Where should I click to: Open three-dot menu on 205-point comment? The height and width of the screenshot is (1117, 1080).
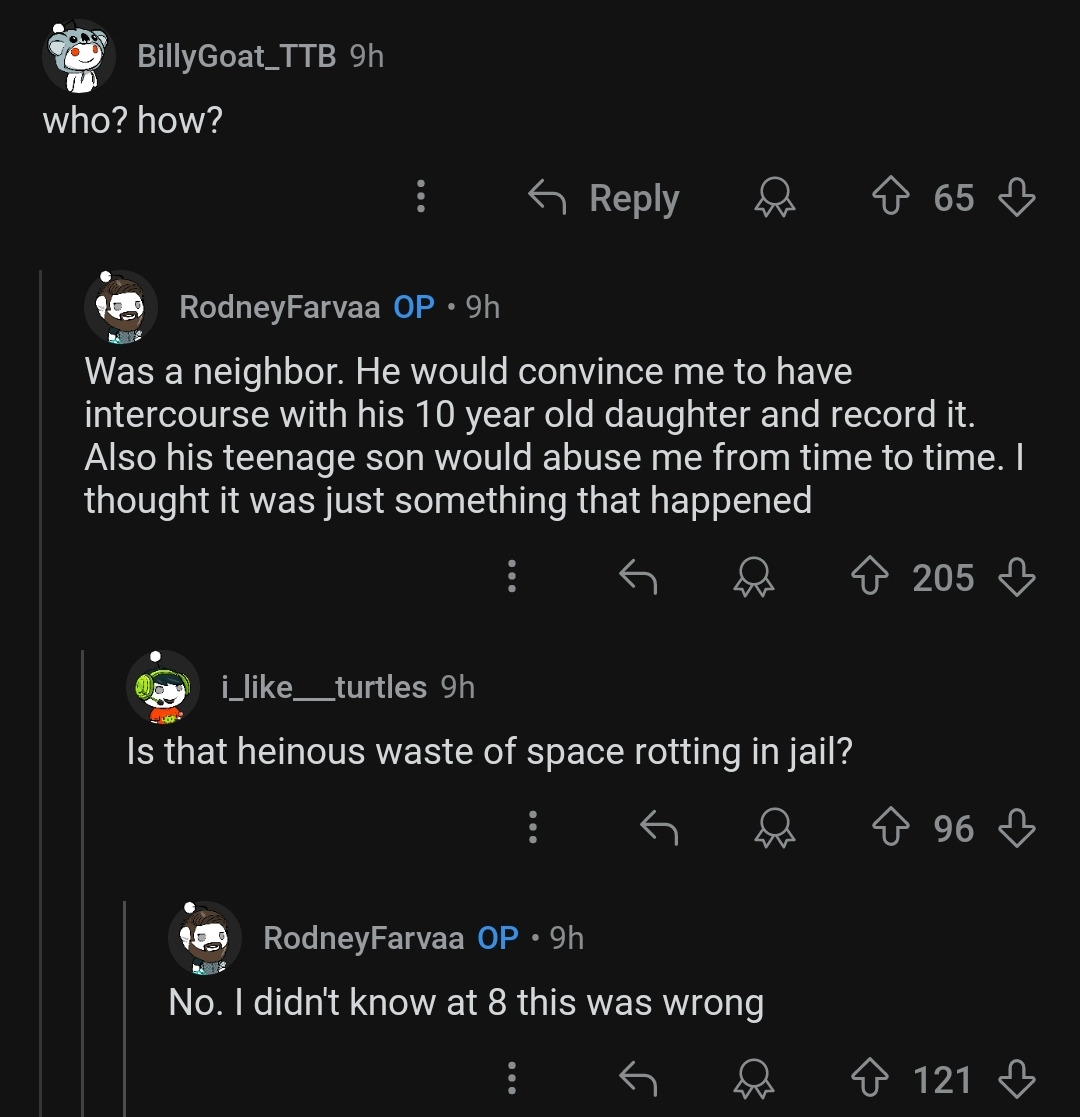click(512, 577)
